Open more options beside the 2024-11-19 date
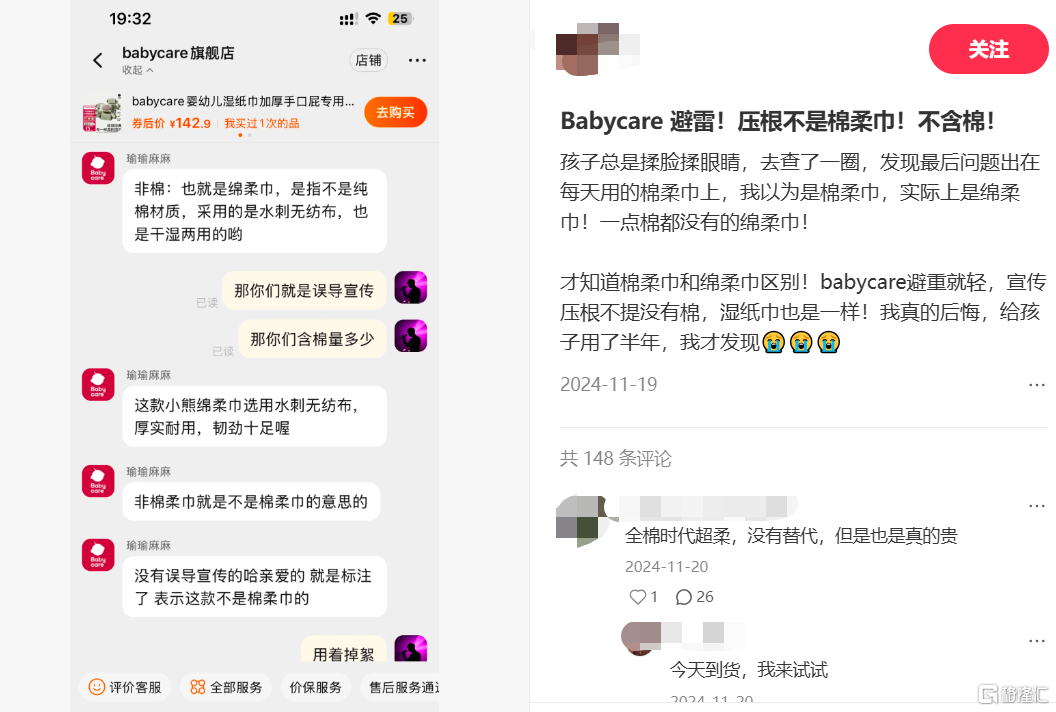This screenshot has height=712, width=1056. click(x=1036, y=385)
